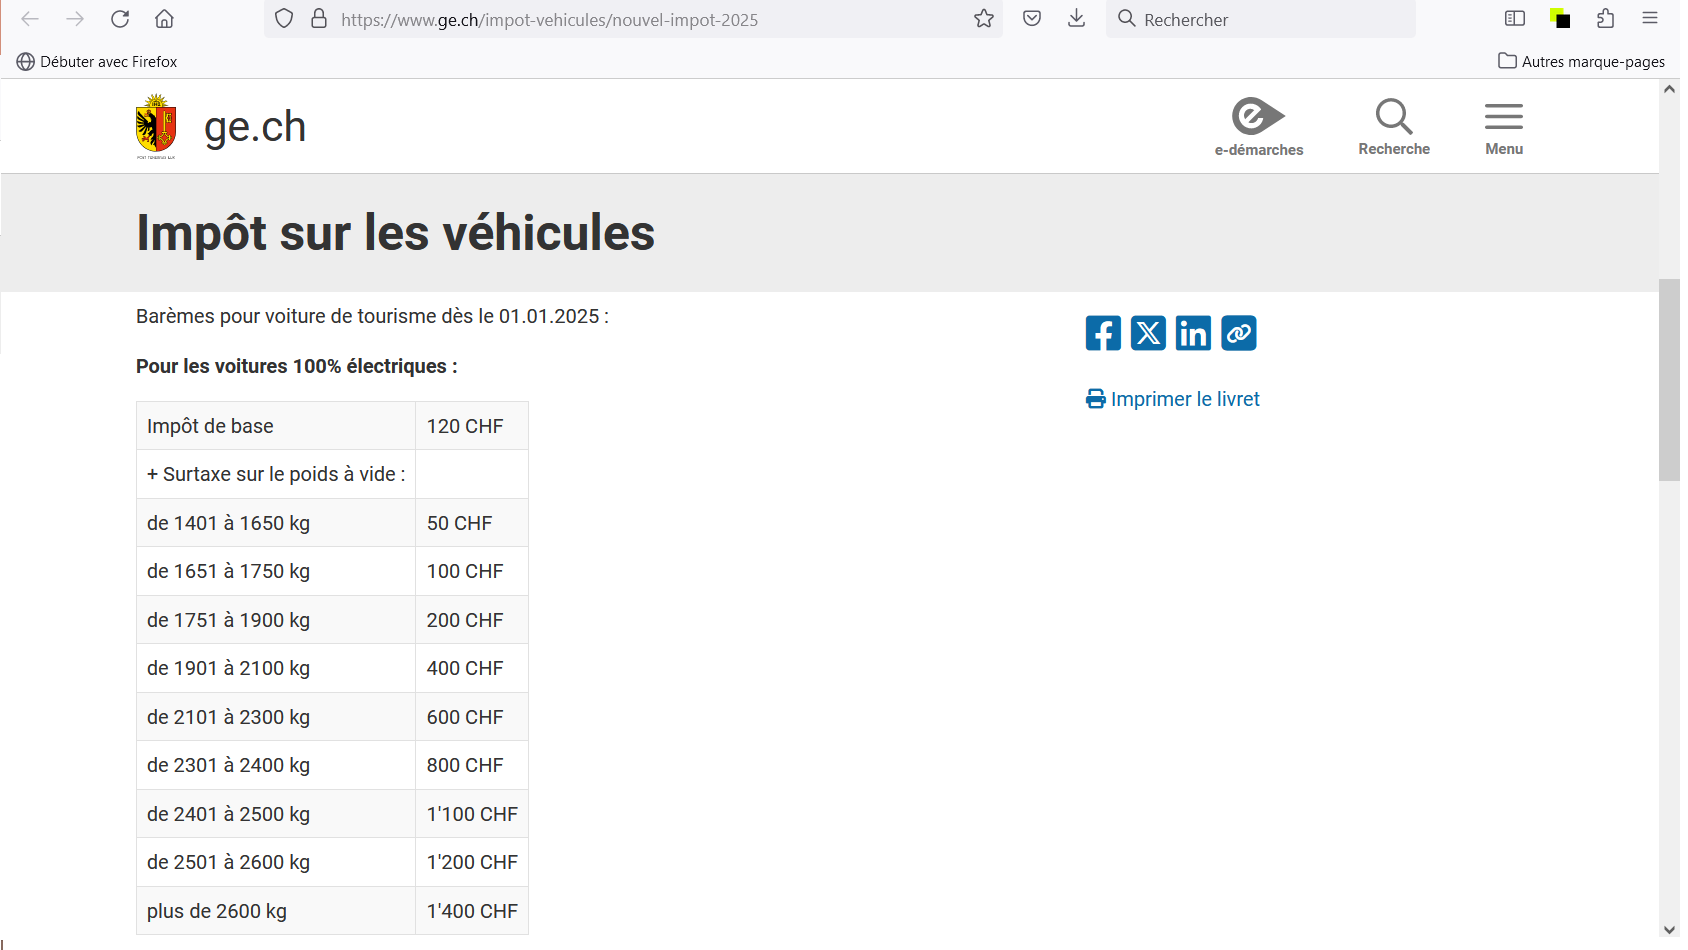1688x950 pixels.
Task: Open Firefox home page button
Action: [x=165, y=19]
